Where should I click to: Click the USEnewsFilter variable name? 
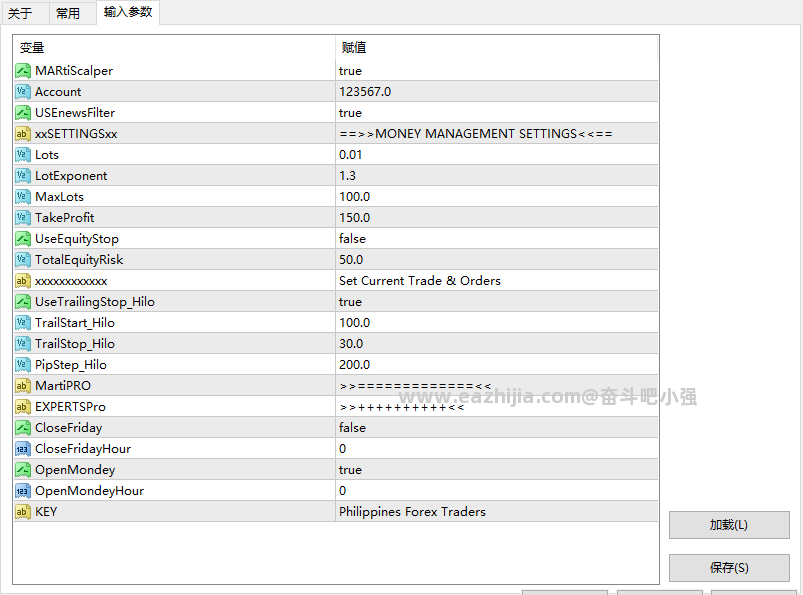click(x=75, y=113)
